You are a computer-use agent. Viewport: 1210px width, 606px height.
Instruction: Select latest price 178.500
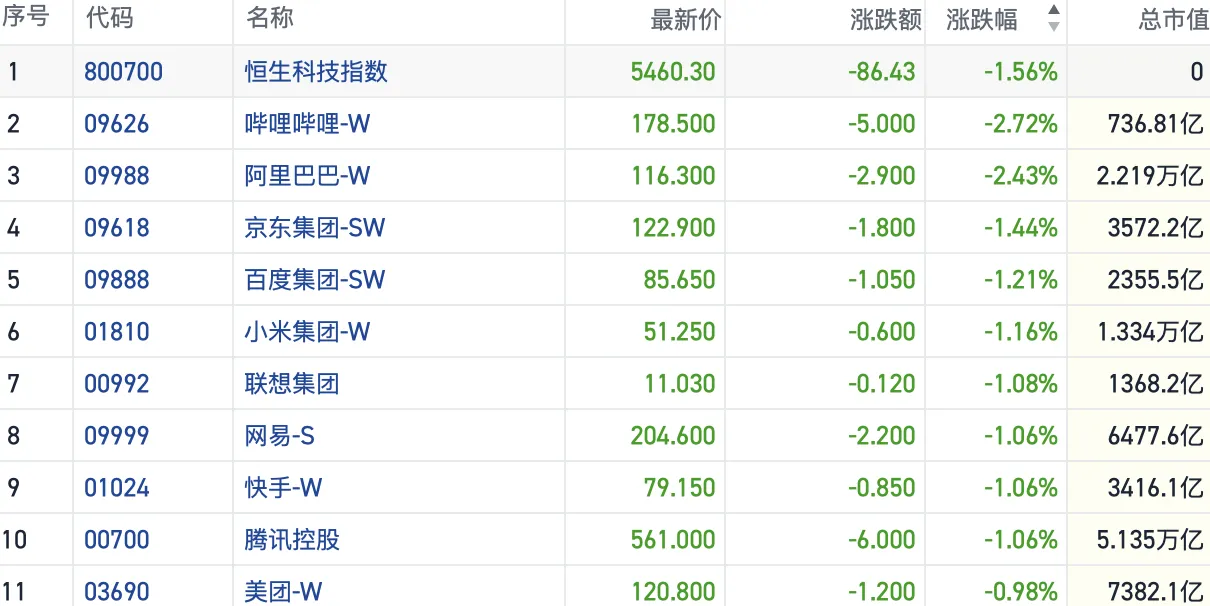673,124
